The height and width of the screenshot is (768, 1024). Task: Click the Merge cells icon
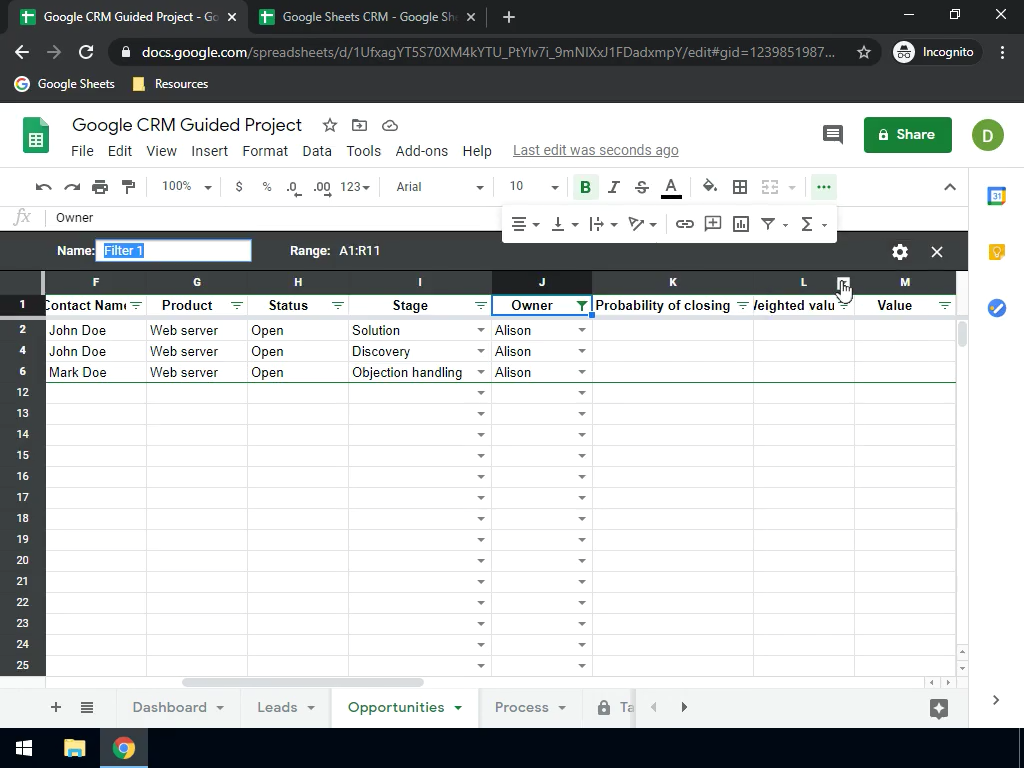(770, 187)
